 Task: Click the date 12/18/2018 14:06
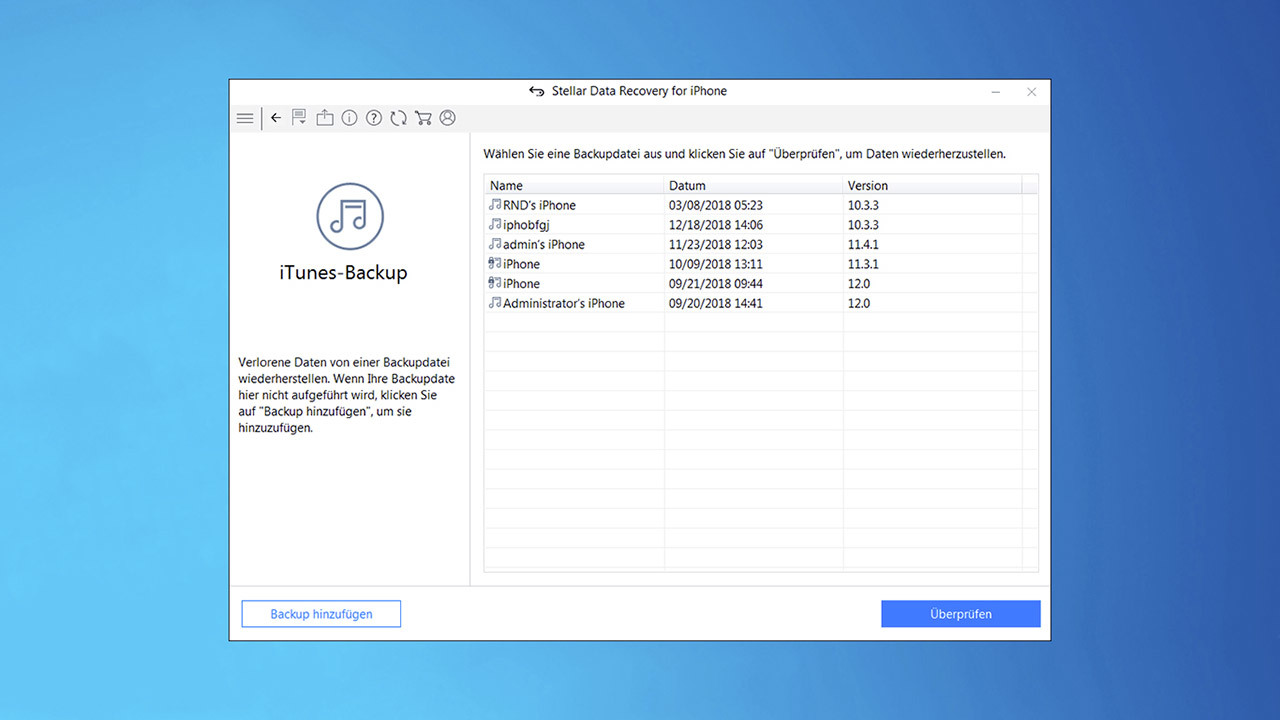coord(716,225)
